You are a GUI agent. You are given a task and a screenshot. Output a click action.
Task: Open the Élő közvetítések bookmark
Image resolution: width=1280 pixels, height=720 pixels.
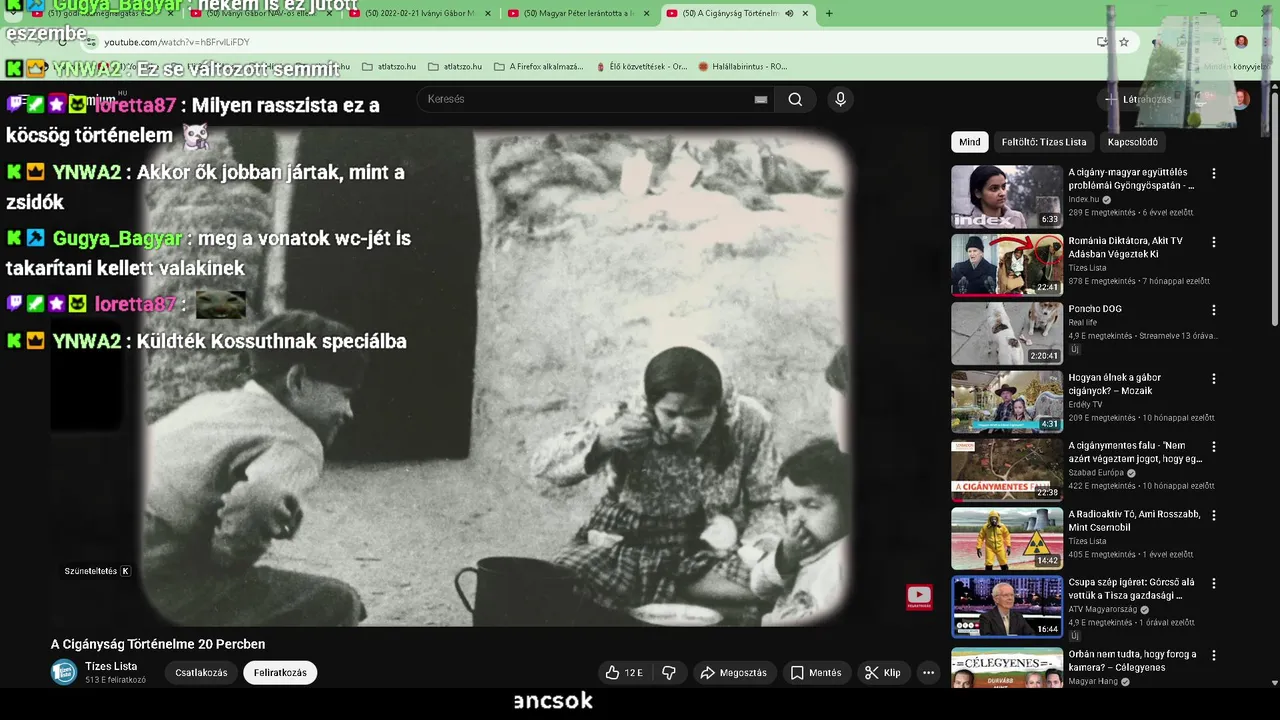640,67
